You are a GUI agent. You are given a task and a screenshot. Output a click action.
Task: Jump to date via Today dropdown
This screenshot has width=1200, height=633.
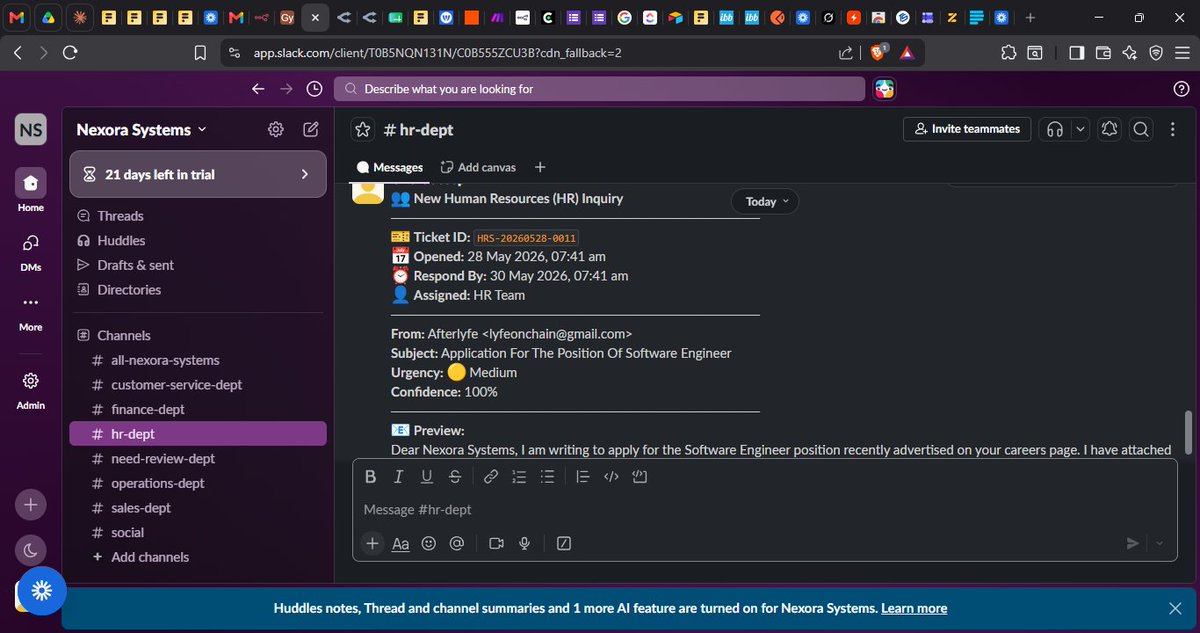click(x=766, y=201)
